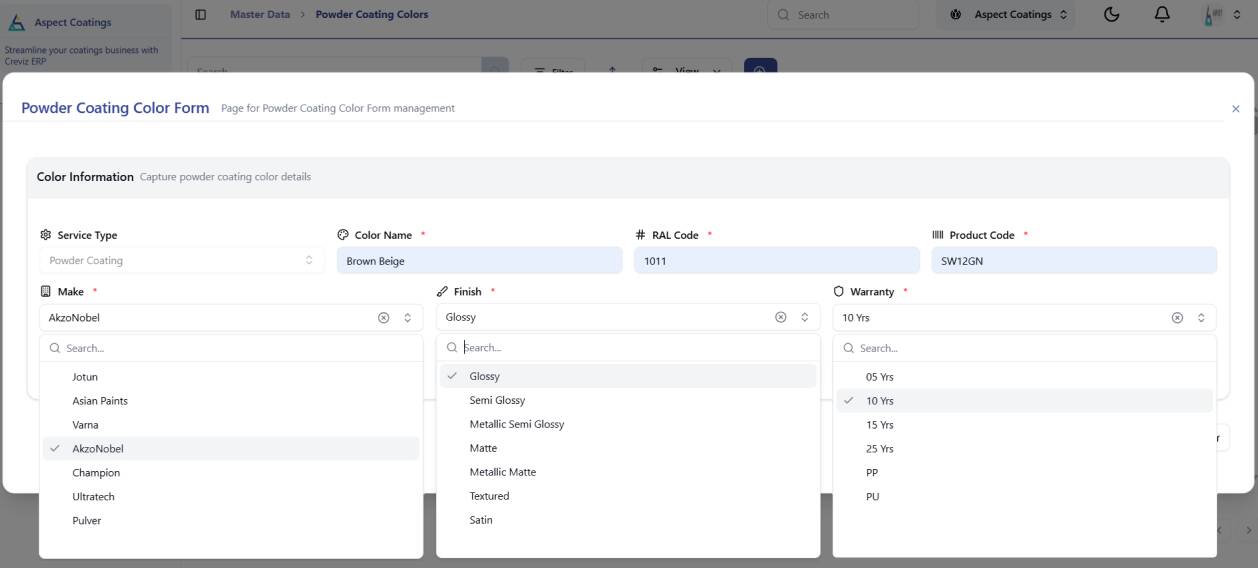Clear the 10 Yrs Warranty selection
Viewport: 1258px width, 568px height.
[1177, 318]
